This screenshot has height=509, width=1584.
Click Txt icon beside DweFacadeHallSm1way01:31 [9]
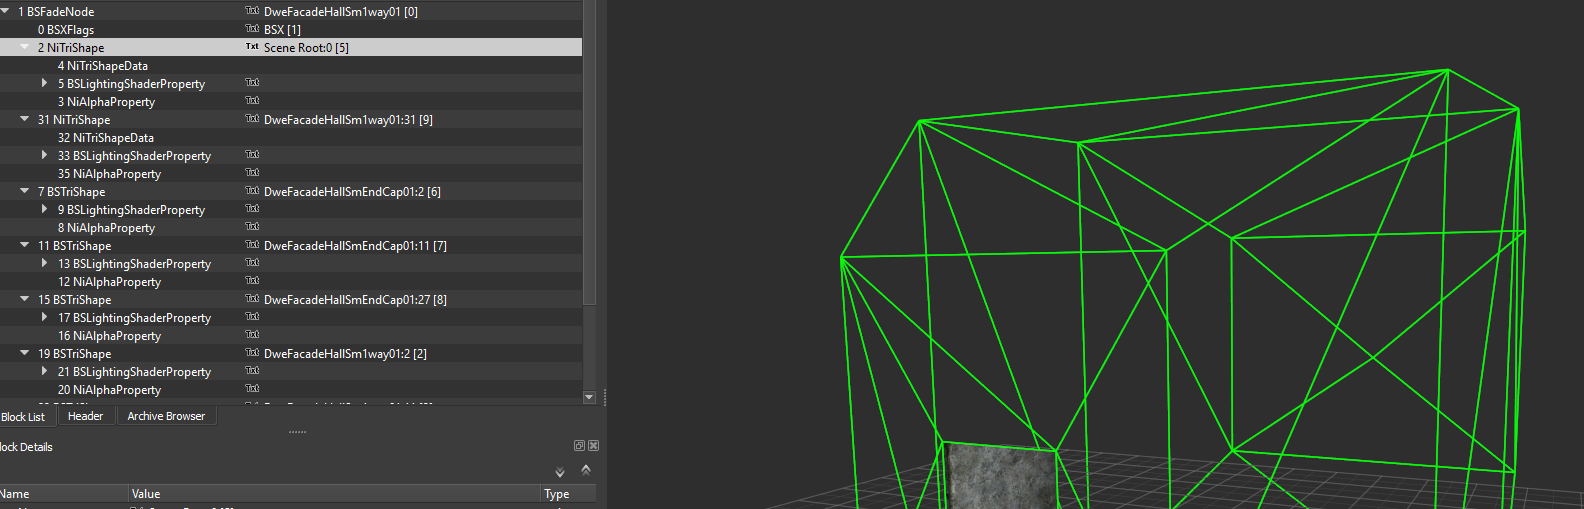pos(252,119)
